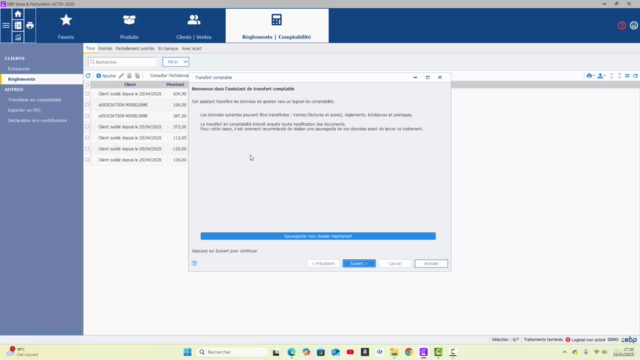Select Règlements in the sidebar
The image size is (640, 360).
[42, 79]
